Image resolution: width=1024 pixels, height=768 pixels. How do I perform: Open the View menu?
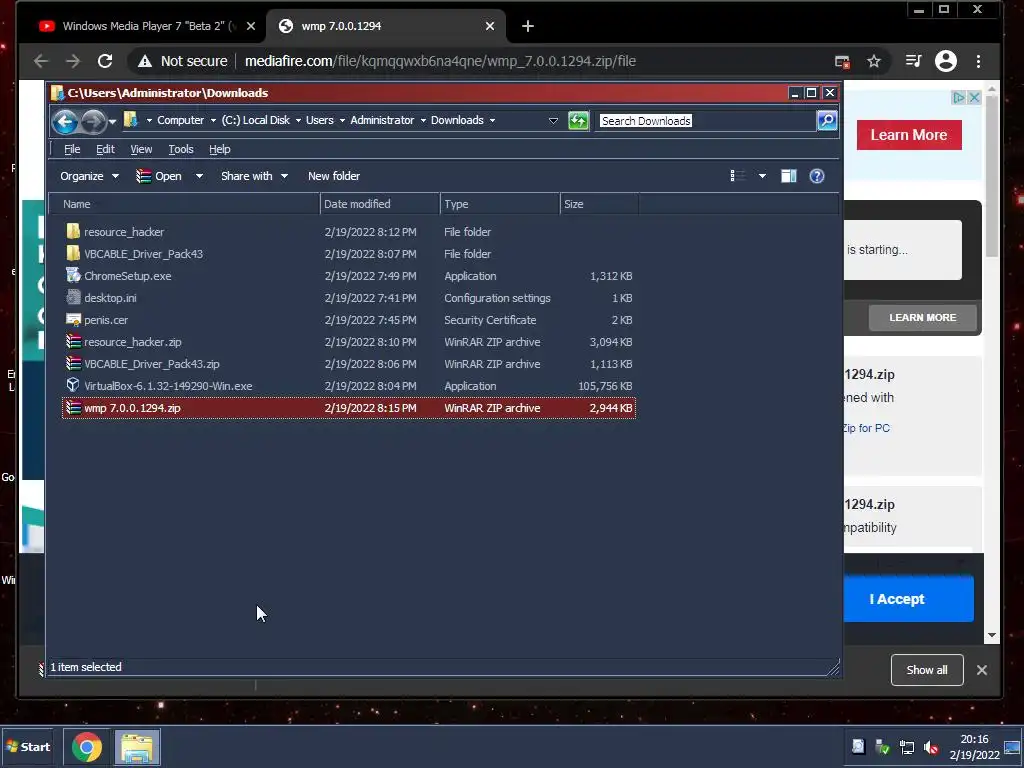[141, 150]
